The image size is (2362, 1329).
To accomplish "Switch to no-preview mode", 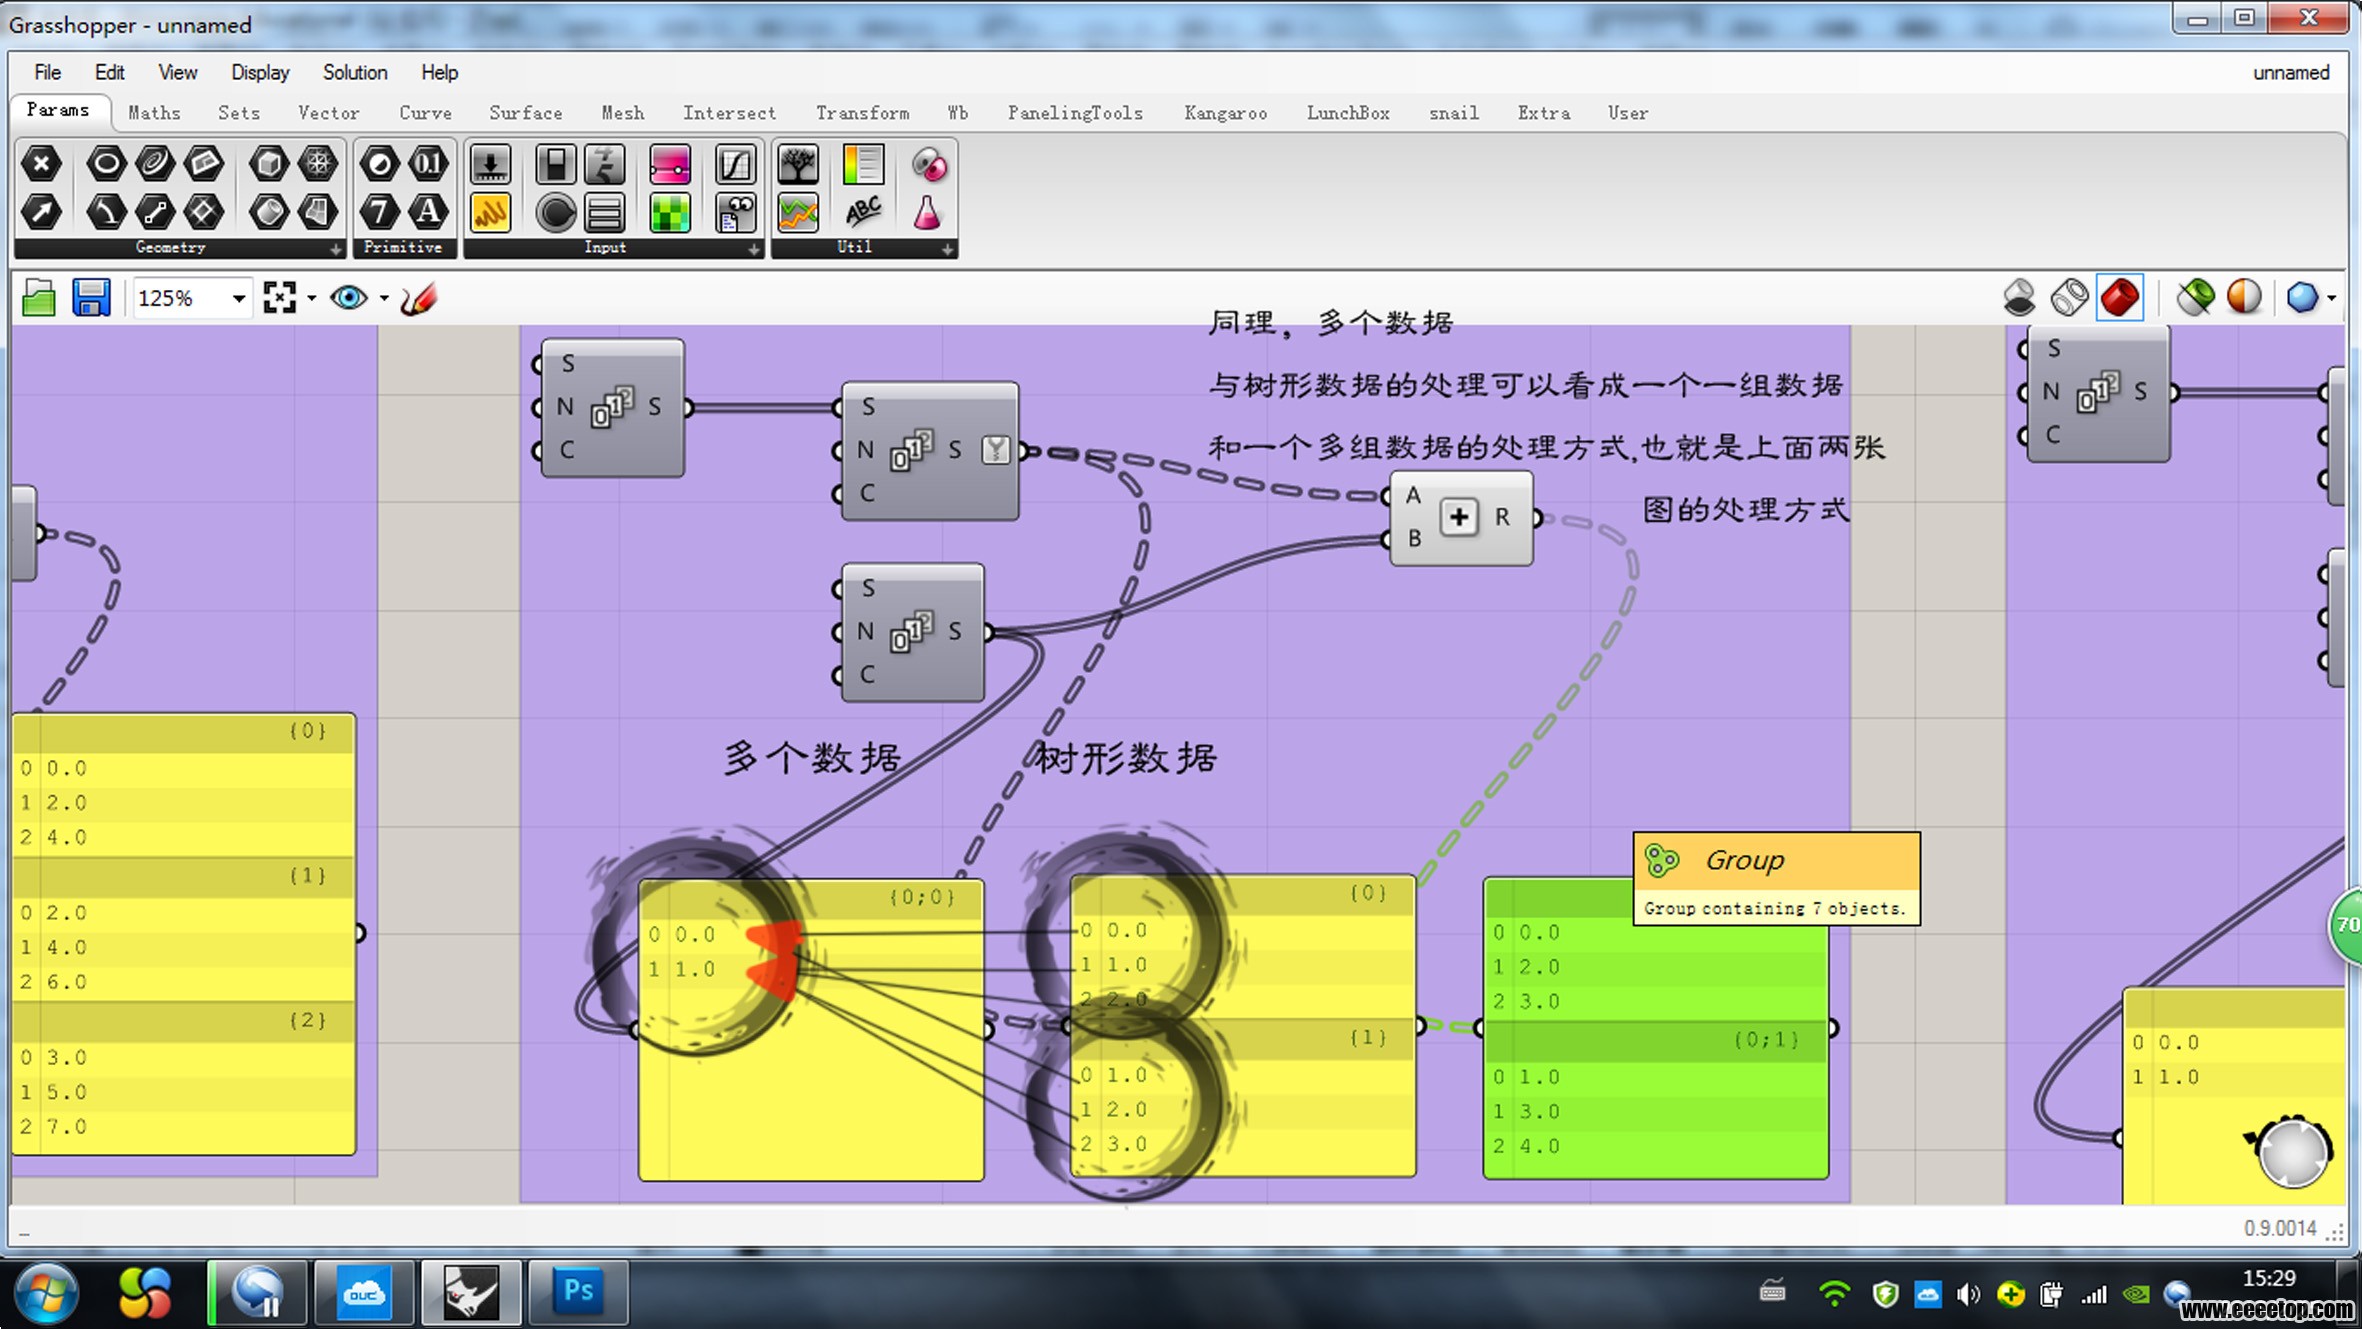I will coord(2019,298).
